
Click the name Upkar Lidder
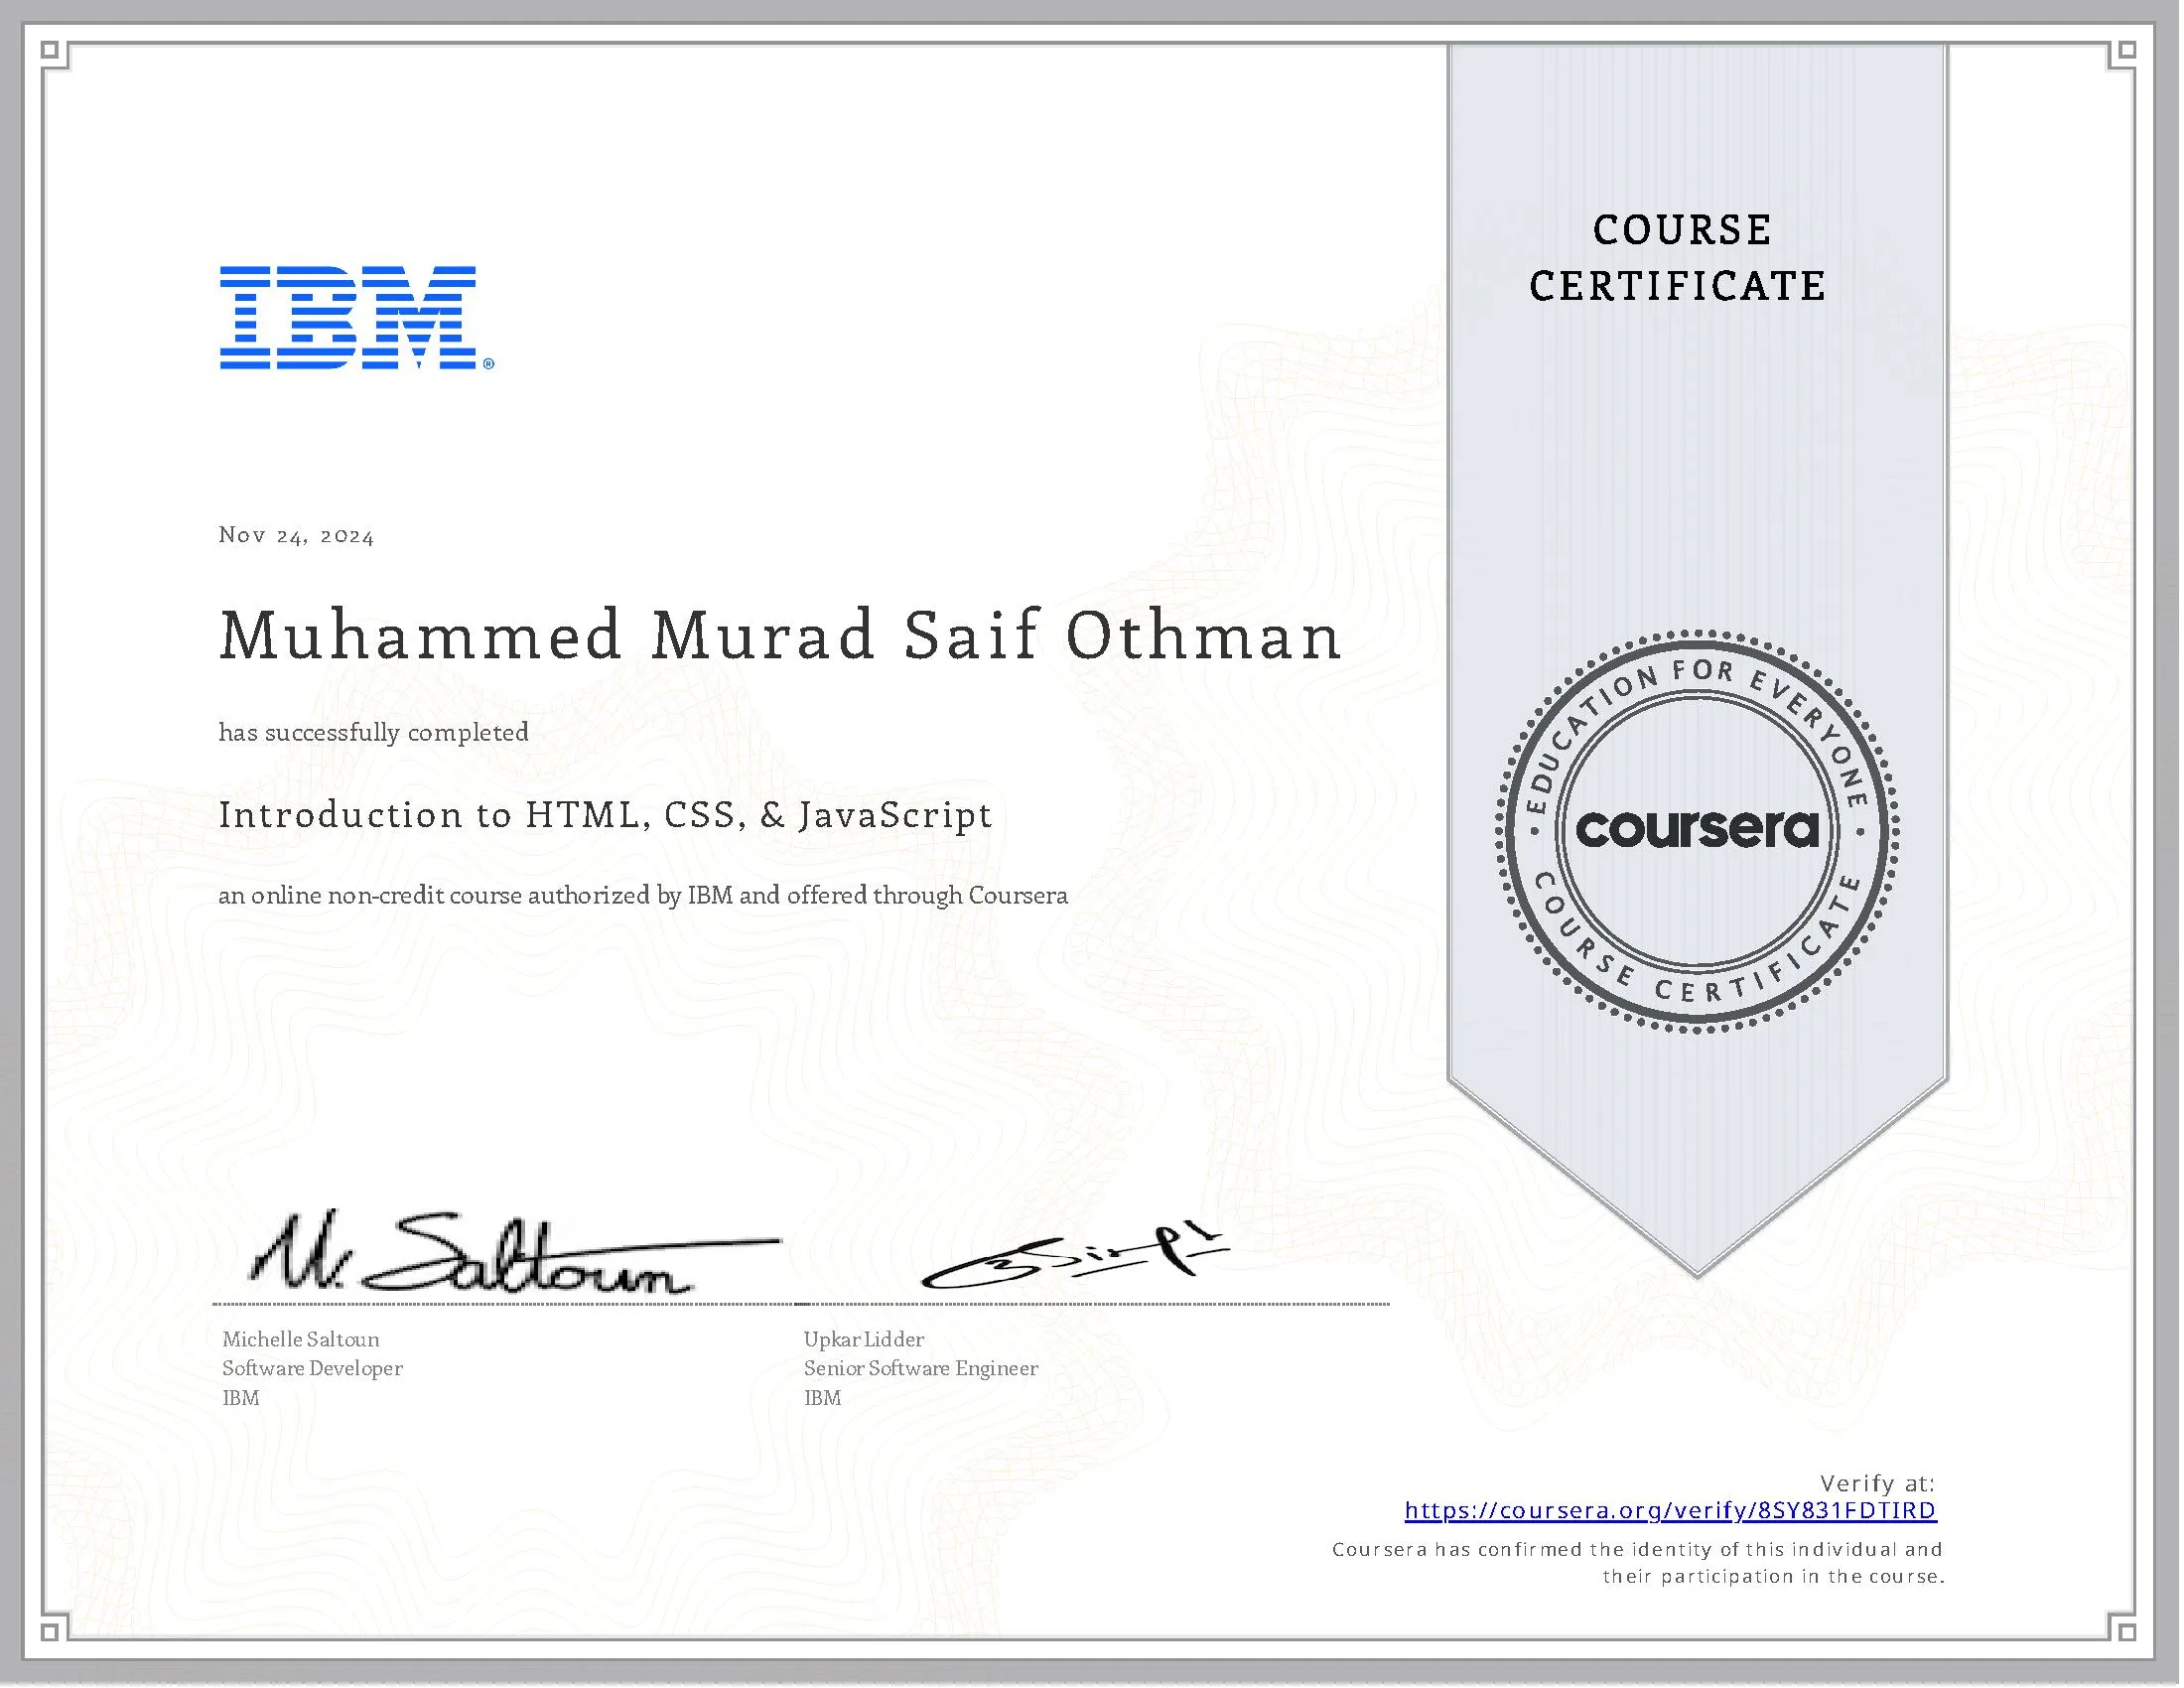coord(864,1340)
